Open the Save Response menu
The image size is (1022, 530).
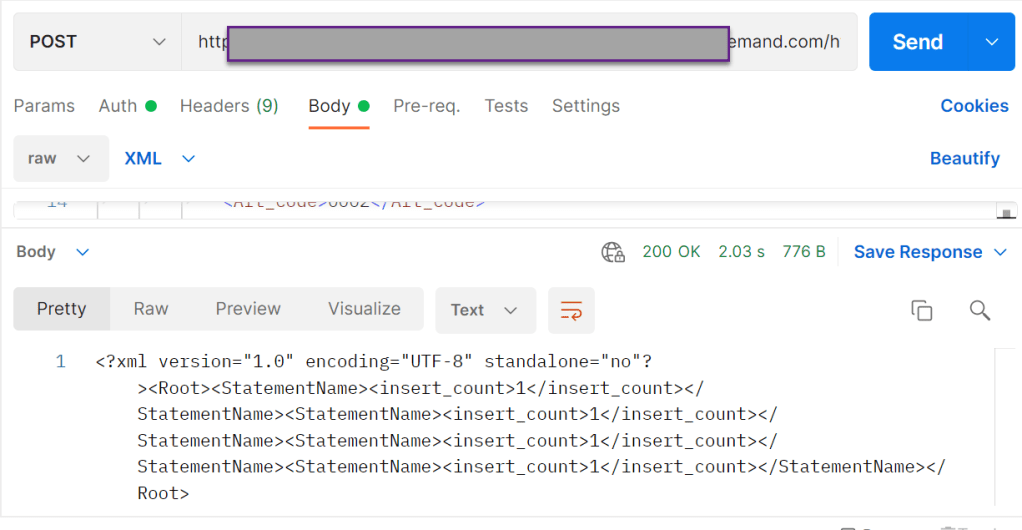(x=930, y=252)
